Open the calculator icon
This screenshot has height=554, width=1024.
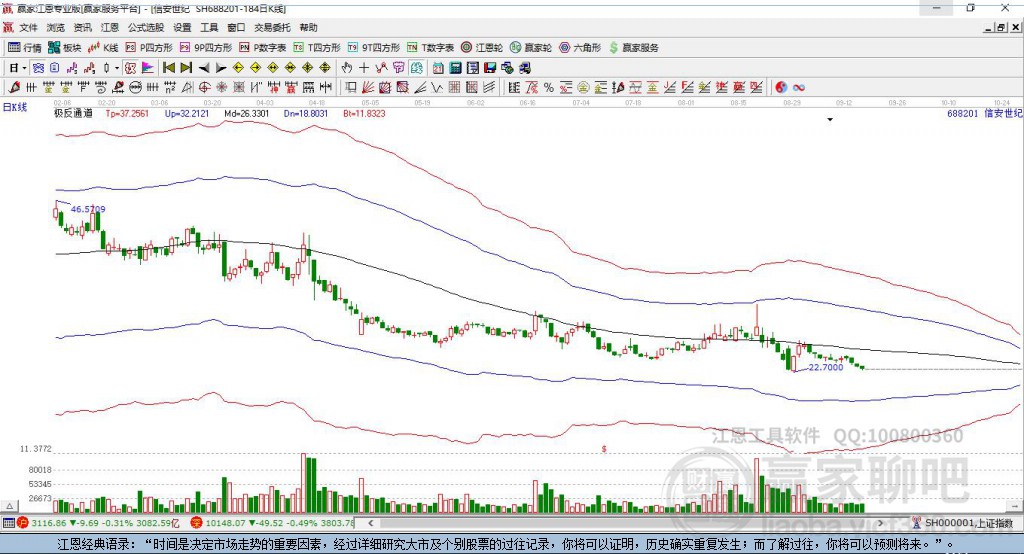click(455, 68)
